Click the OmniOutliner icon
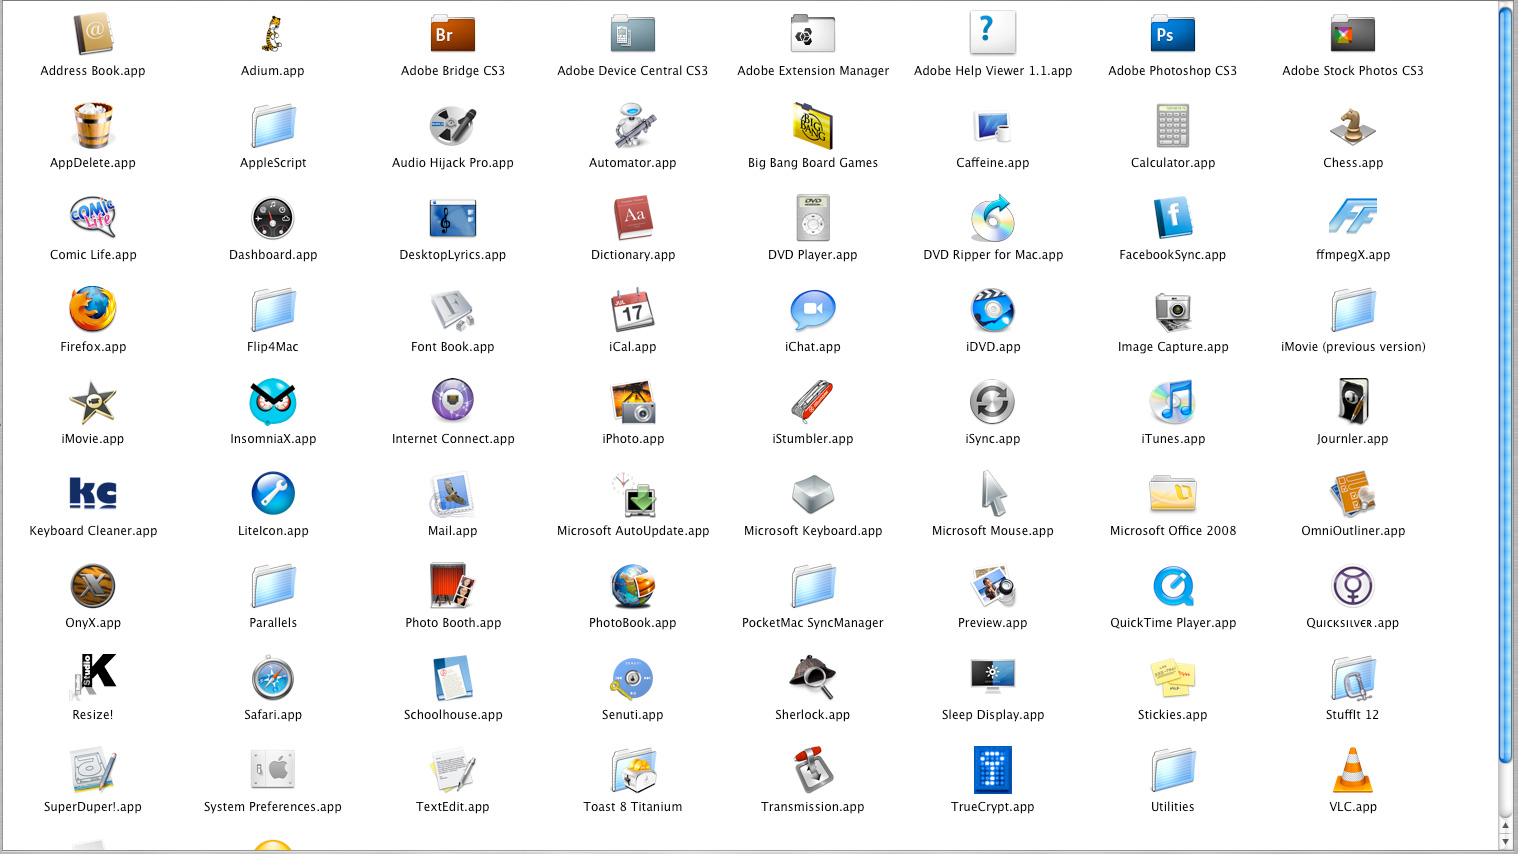Viewport: 1518px width, 854px height. 1353,494
